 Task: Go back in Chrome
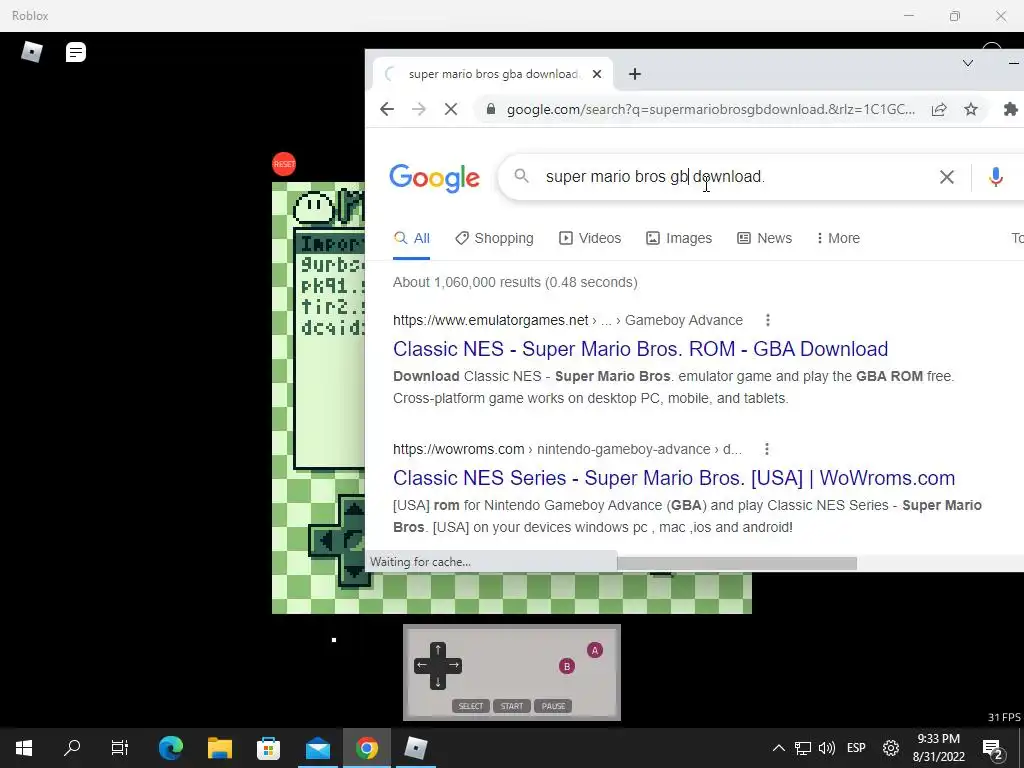tap(387, 109)
